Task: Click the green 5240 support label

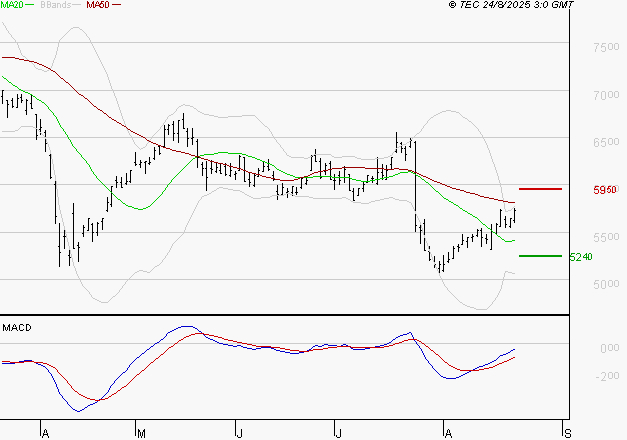Action: [581, 257]
